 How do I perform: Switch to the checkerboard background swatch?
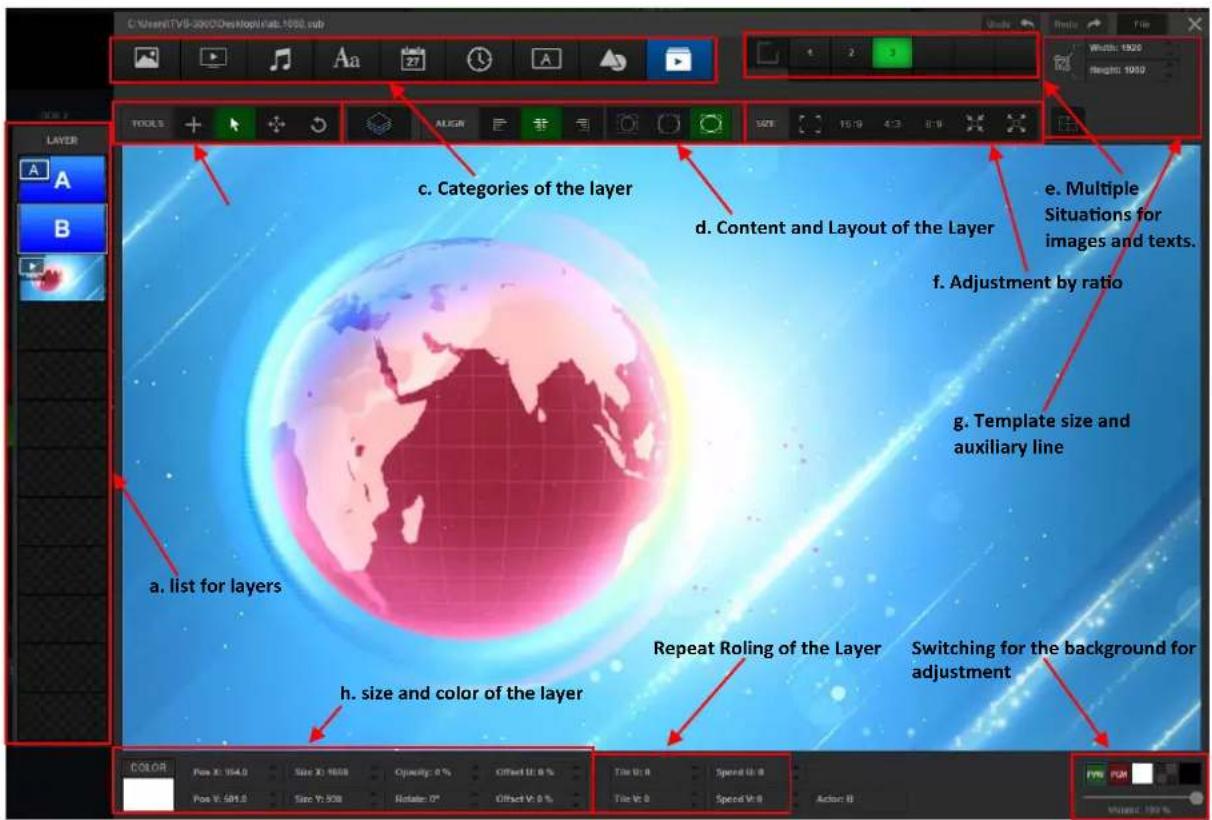1165,773
